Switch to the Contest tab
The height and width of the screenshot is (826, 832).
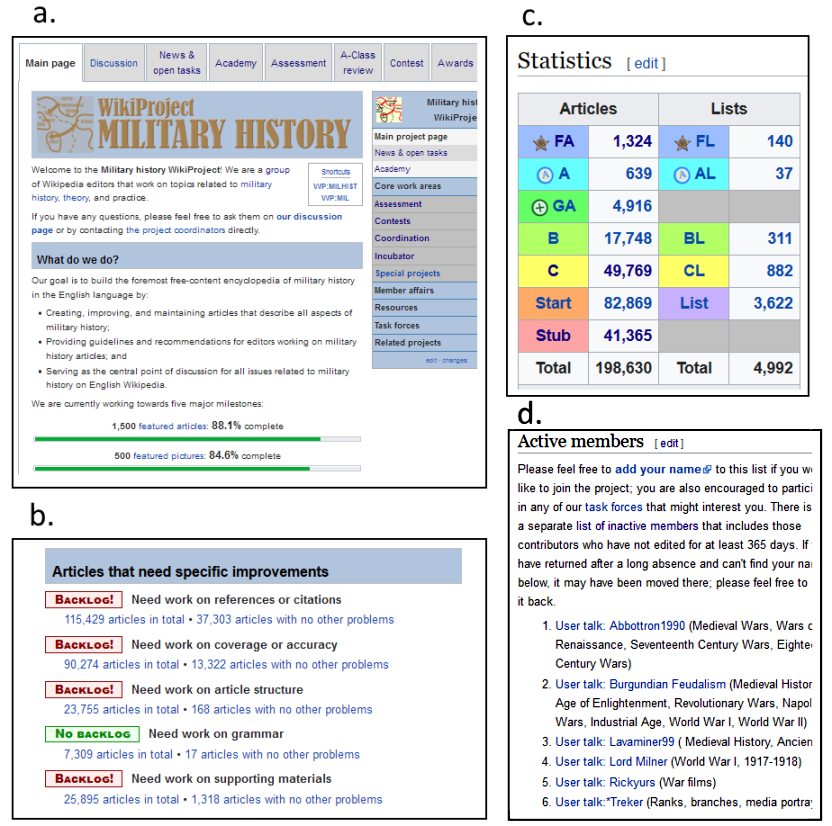[x=406, y=63]
